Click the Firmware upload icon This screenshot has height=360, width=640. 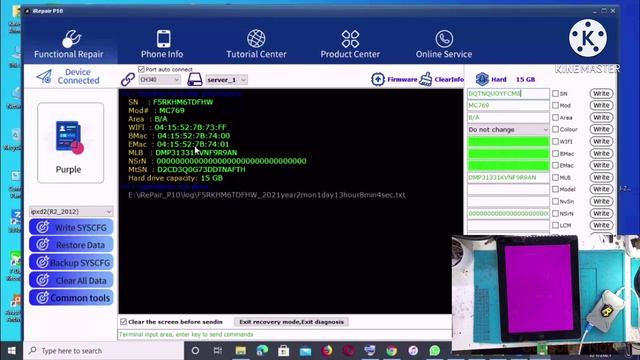click(378, 79)
